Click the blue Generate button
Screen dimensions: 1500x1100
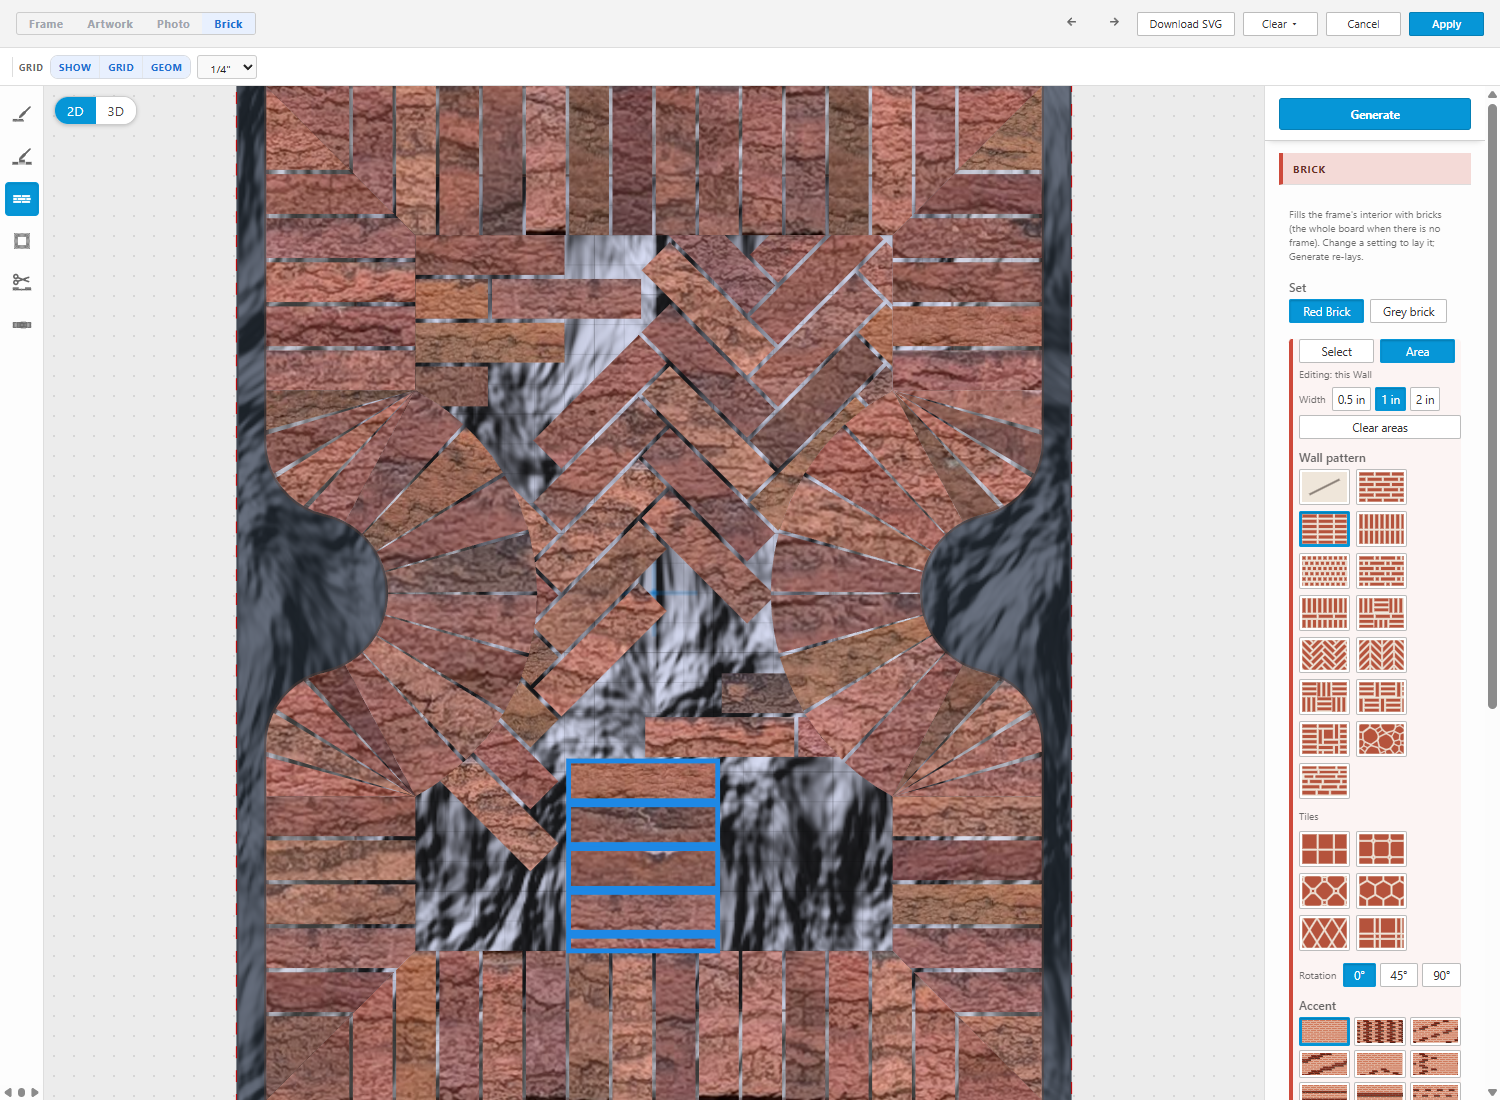pyautogui.click(x=1375, y=114)
